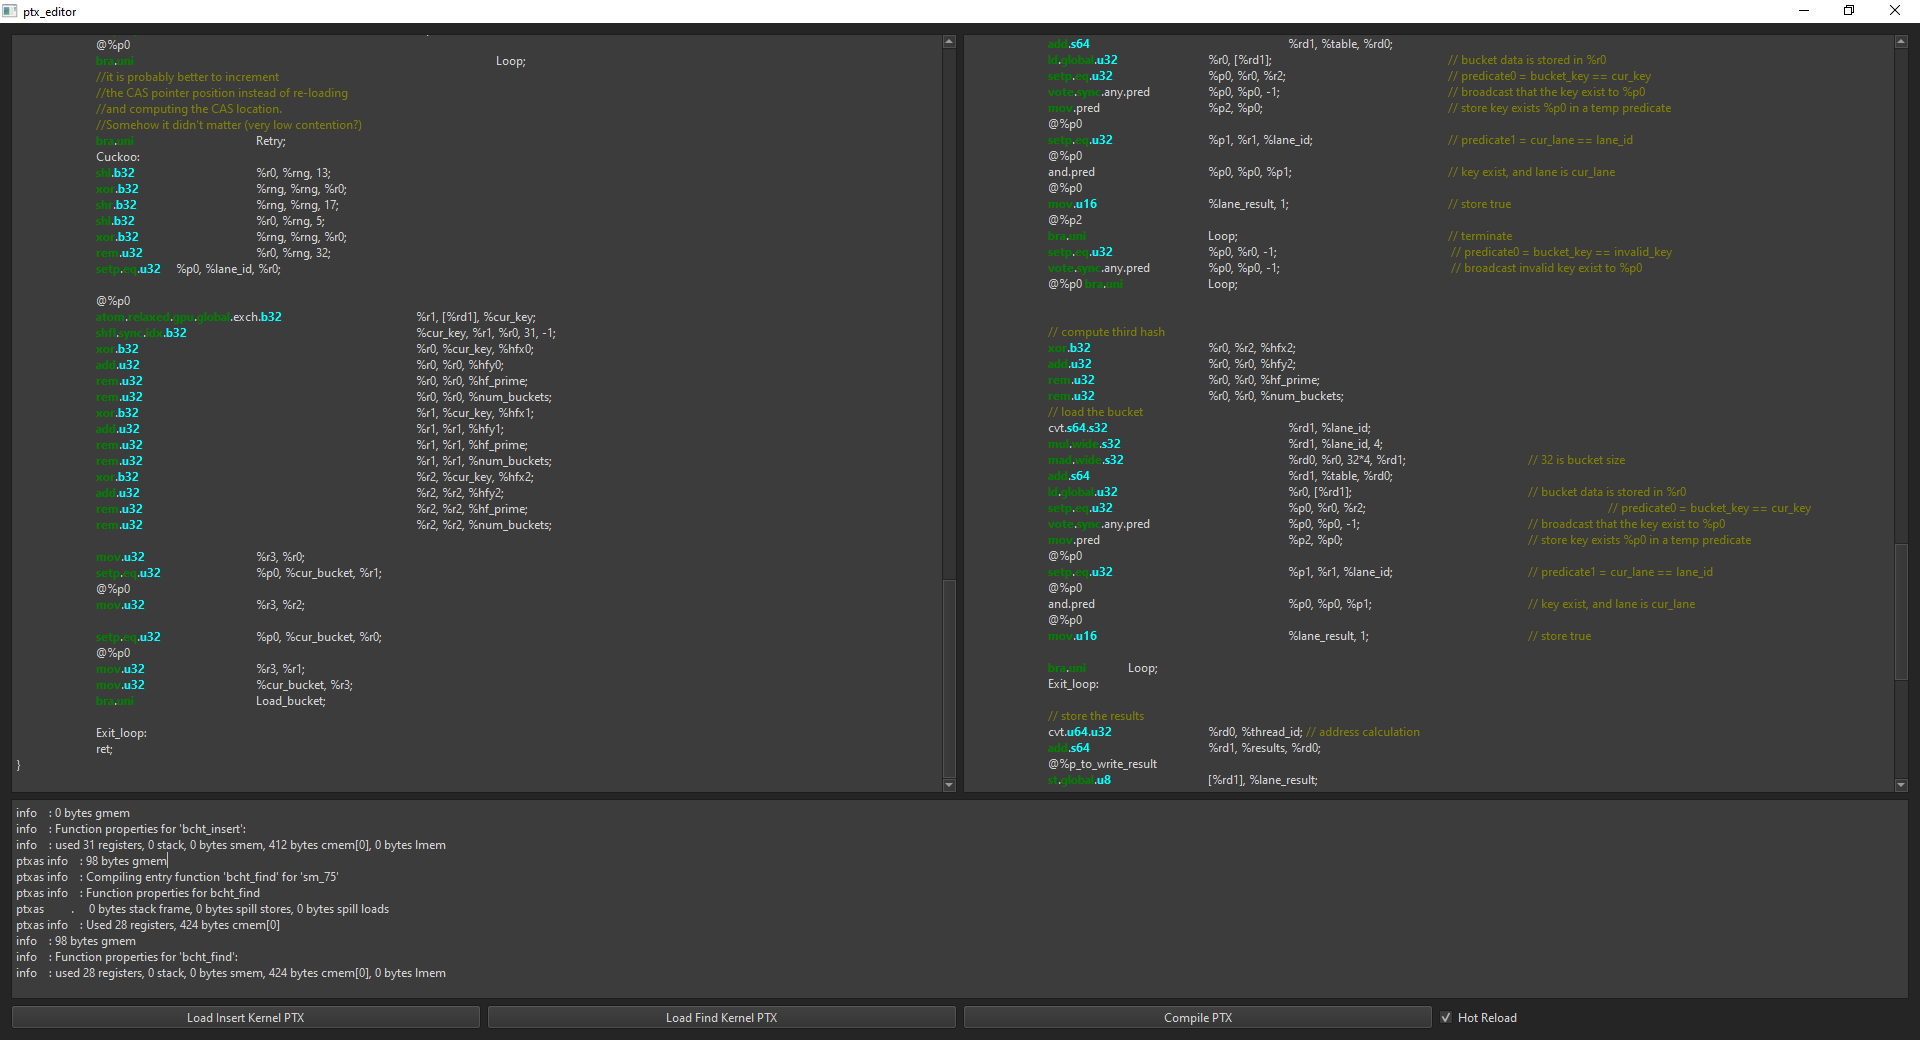Click the '%rd0, %r0, 32*4, %rd1;' operands
The image size is (1920, 1040).
click(x=1347, y=460)
